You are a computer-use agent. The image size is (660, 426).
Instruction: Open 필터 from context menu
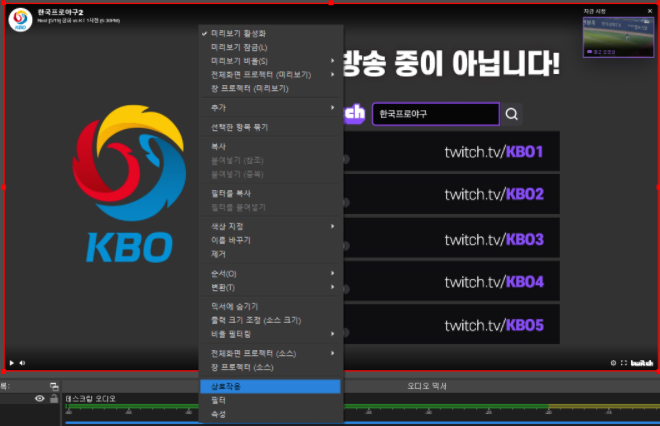(x=270, y=400)
